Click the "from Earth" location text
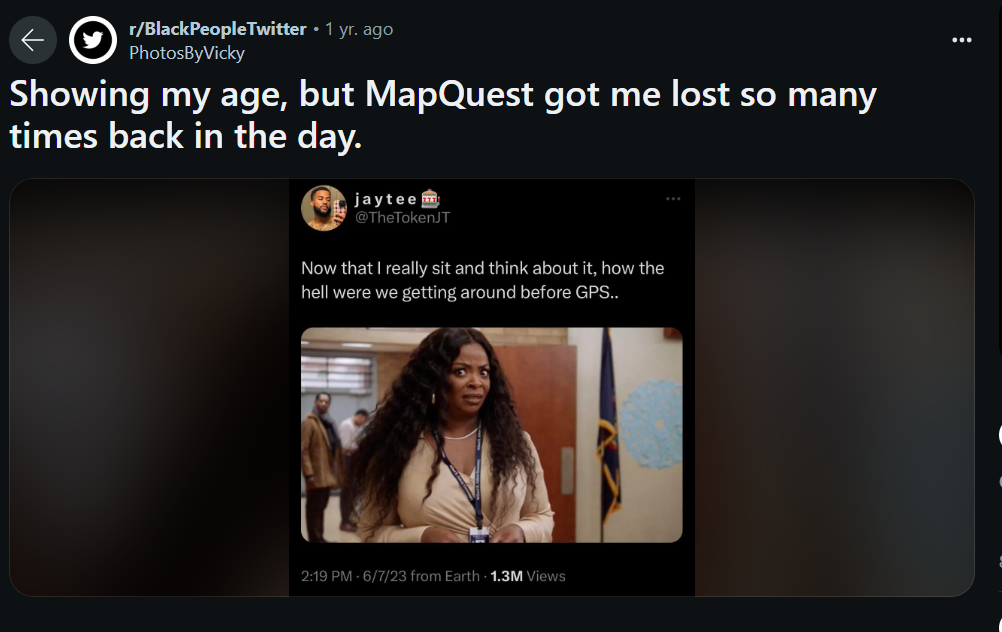1002x632 pixels. click(445, 576)
